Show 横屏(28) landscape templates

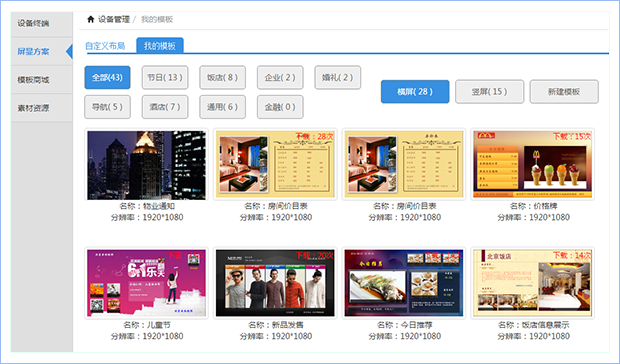[415, 92]
